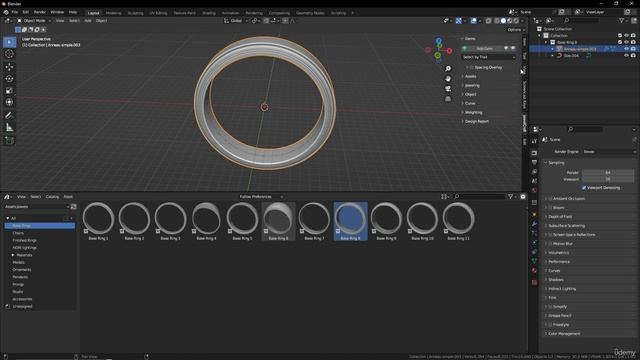Select Base Ring 4 asset thumbnail
The image size is (640, 360).
tap(206, 221)
